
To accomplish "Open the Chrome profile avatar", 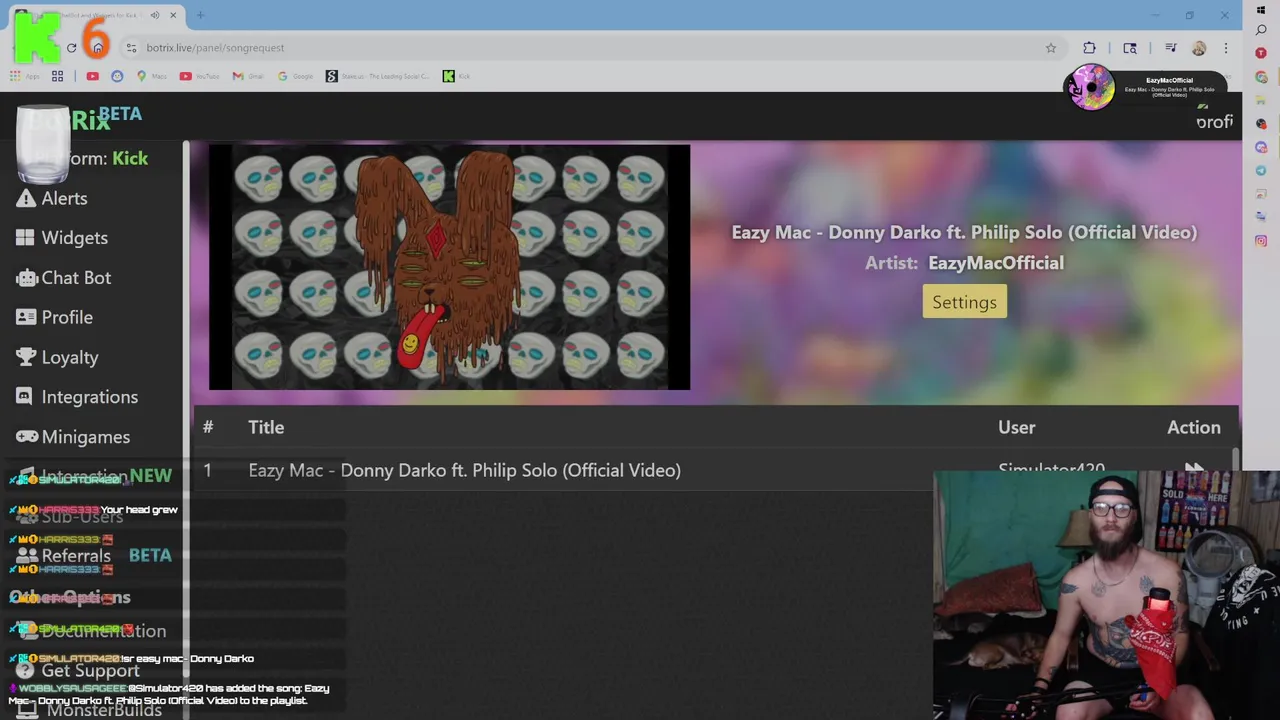I will coord(1199,48).
